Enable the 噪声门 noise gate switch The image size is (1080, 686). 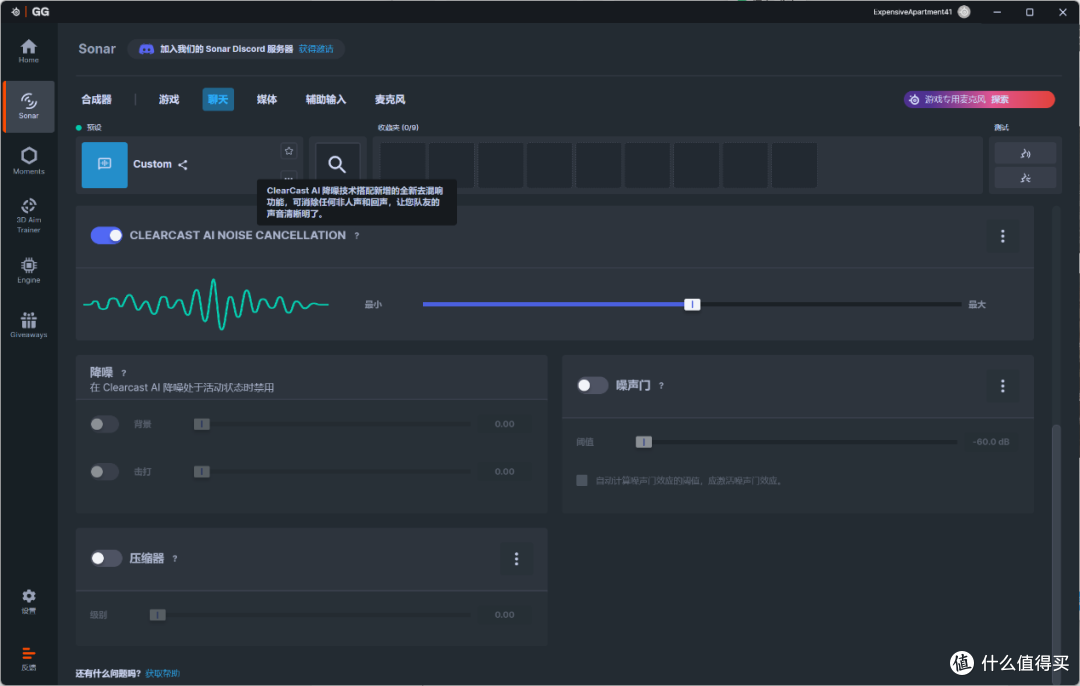point(592,385)
